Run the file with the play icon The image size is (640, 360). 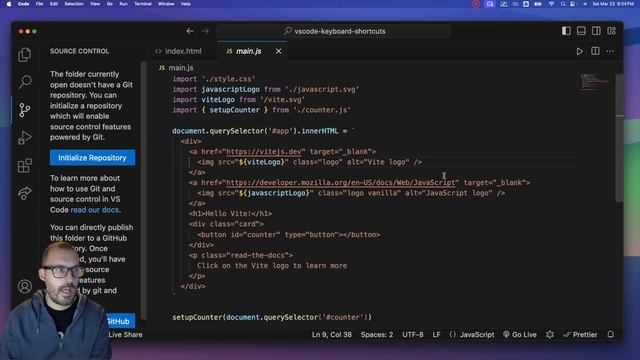(x=580, y=51)
